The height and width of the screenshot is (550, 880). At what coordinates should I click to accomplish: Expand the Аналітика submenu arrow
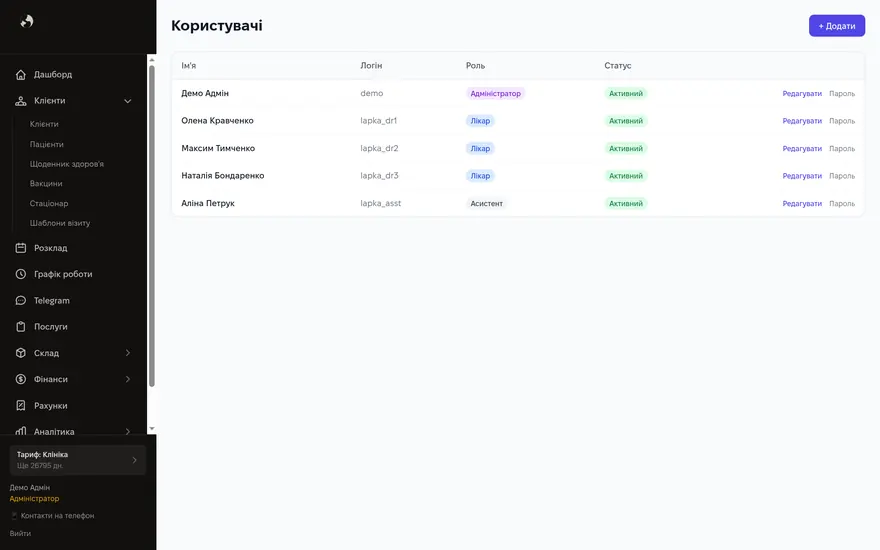tap(127, 432)
